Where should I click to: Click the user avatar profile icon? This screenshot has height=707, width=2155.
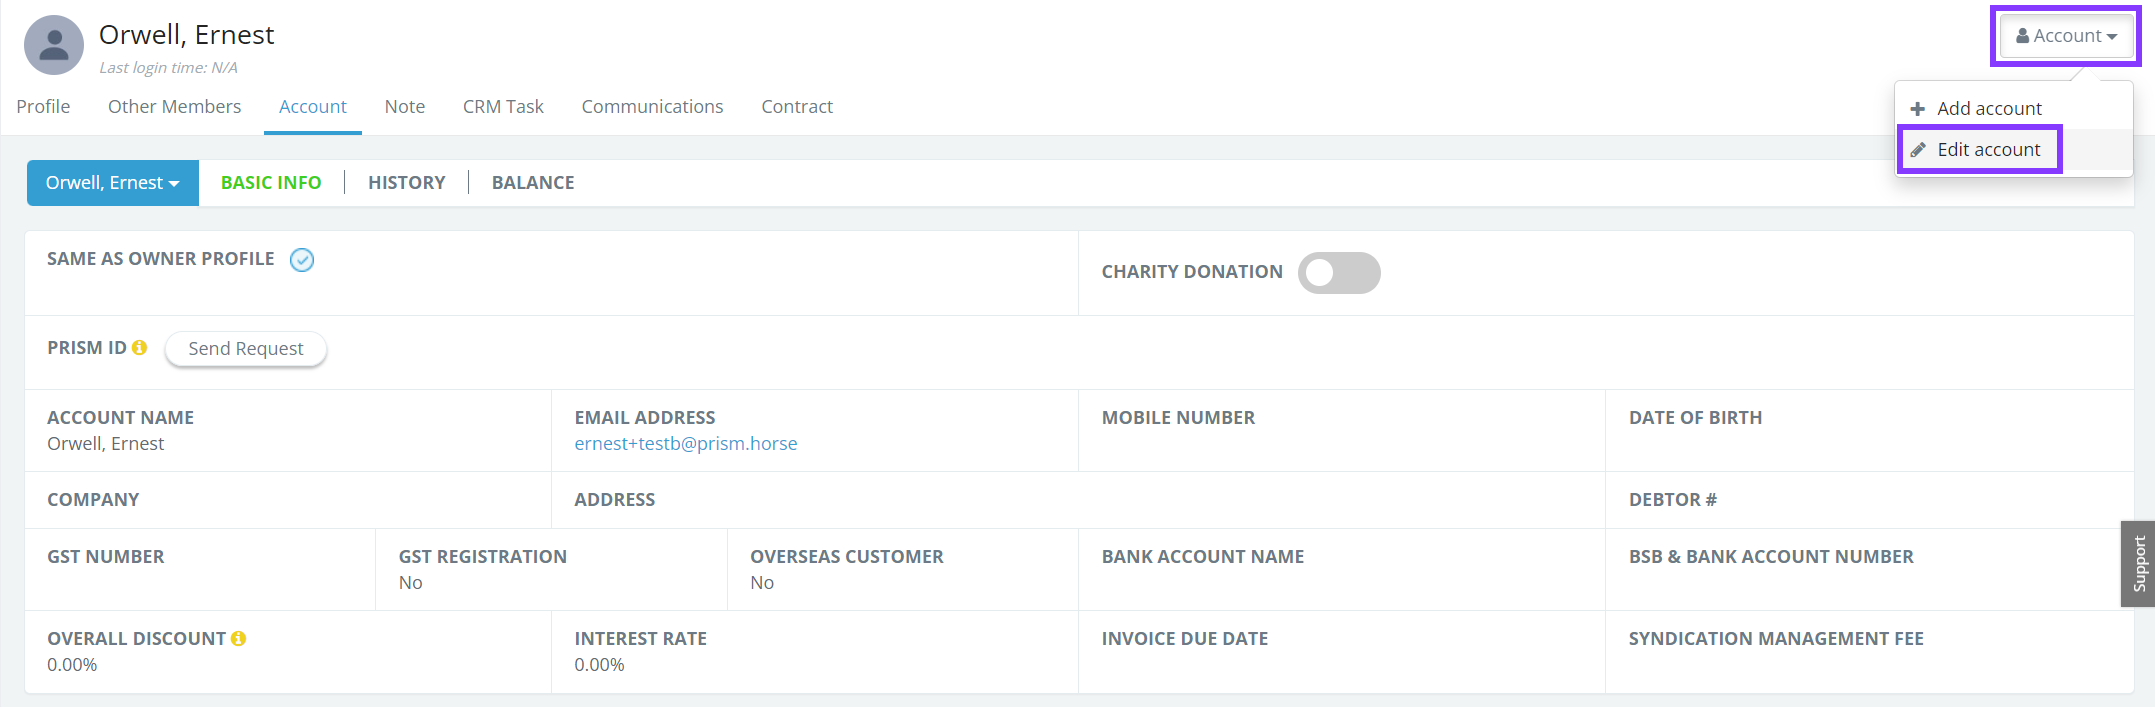pyautogui.click(x=54, y=45)
